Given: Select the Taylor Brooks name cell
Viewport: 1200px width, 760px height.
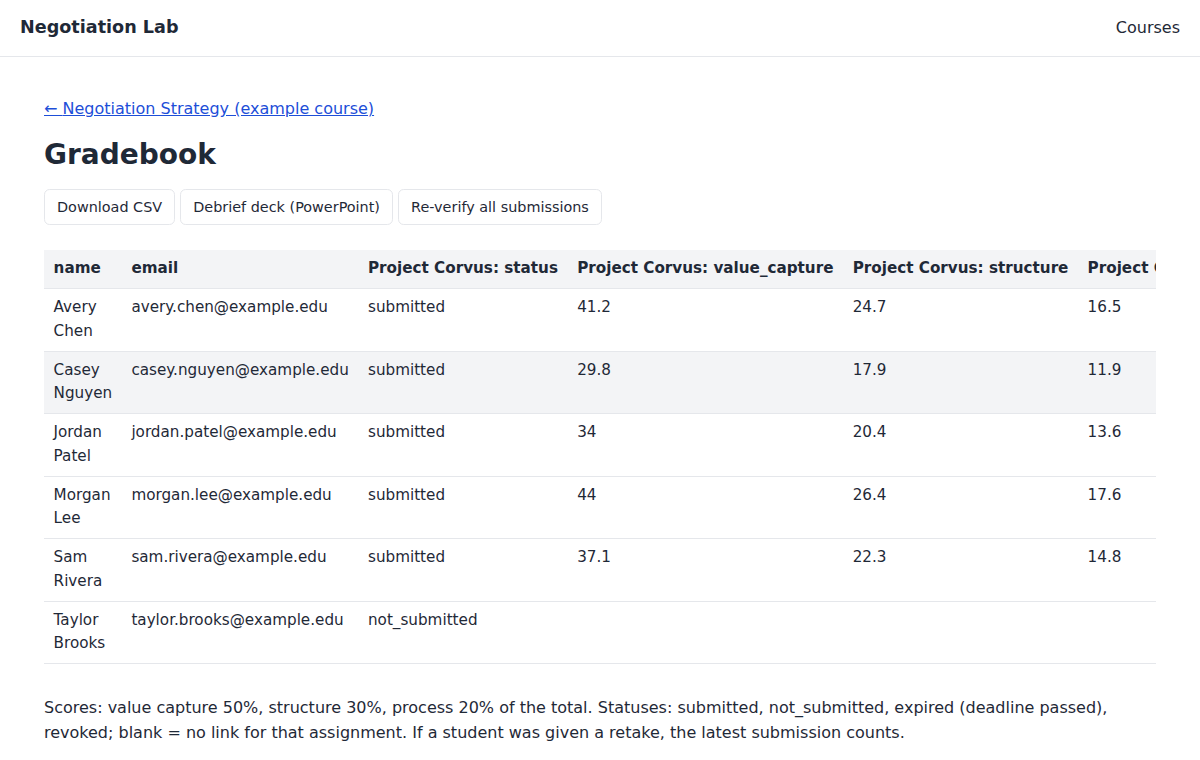Looking at the screenshot, I should (x=83, y=632).
